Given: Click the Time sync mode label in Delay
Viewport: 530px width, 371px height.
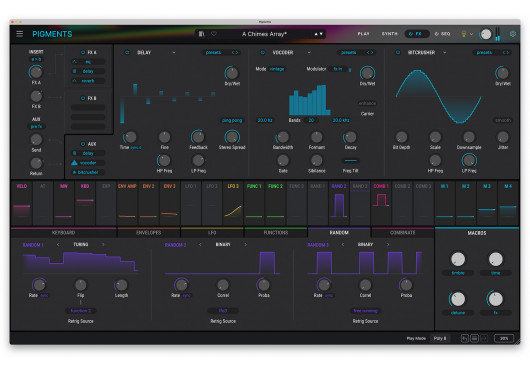Looking at the screenshot, I should click(136, 148).
